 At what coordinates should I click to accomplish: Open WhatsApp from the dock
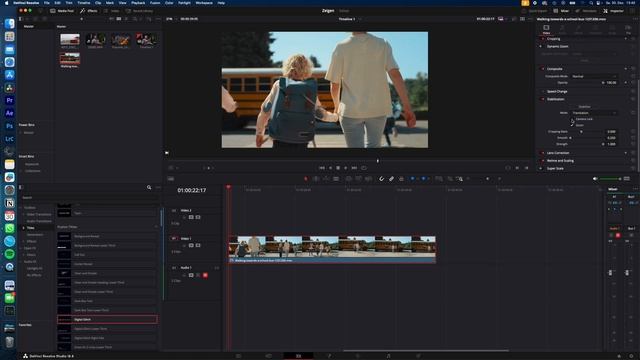(9, 228)
